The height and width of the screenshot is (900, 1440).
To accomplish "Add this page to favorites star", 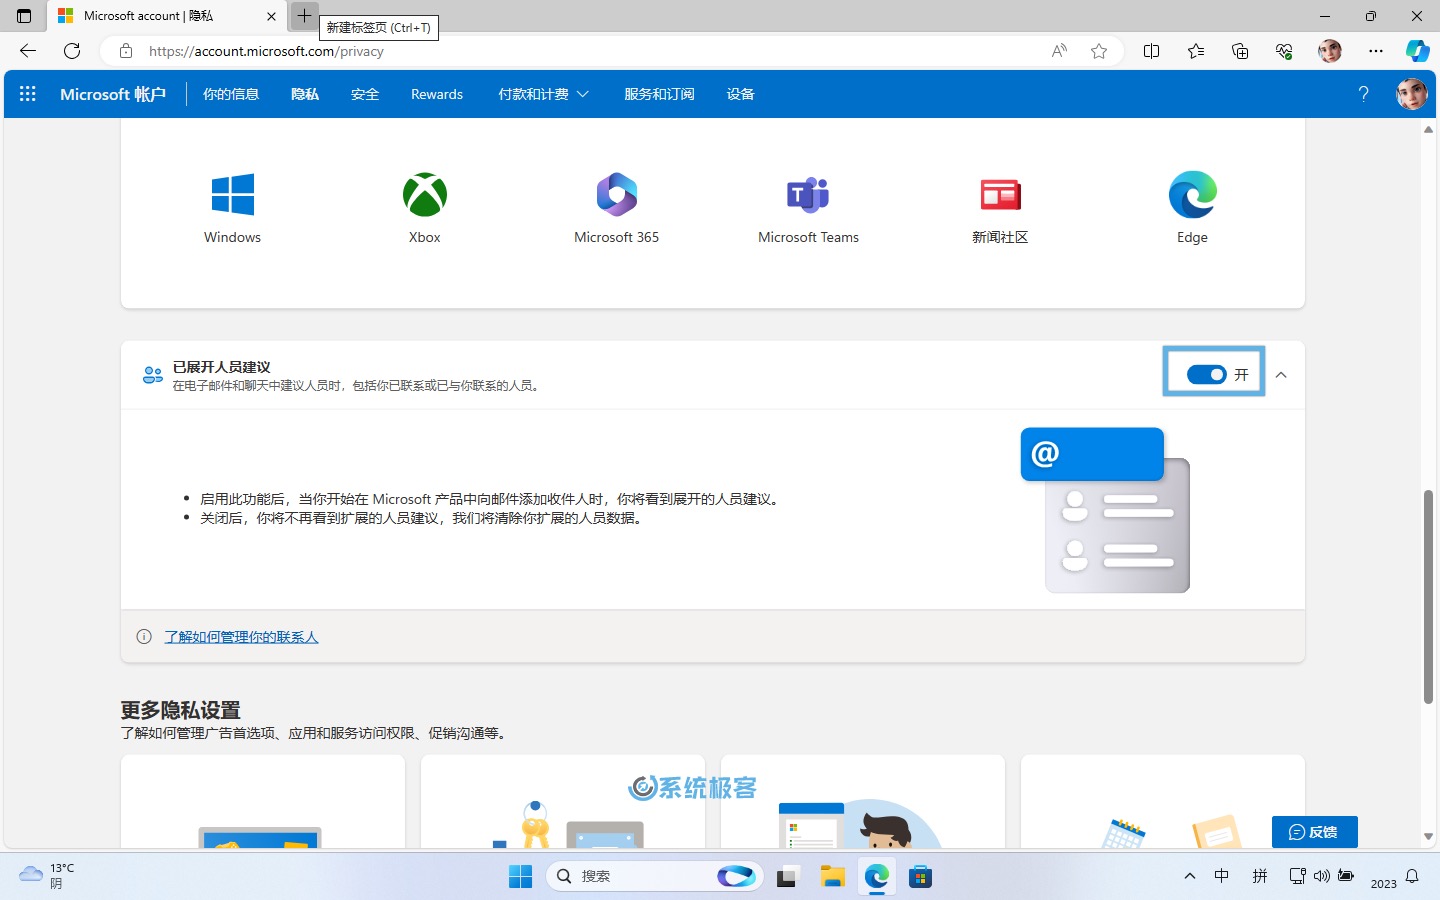I will pos(1099,51).
